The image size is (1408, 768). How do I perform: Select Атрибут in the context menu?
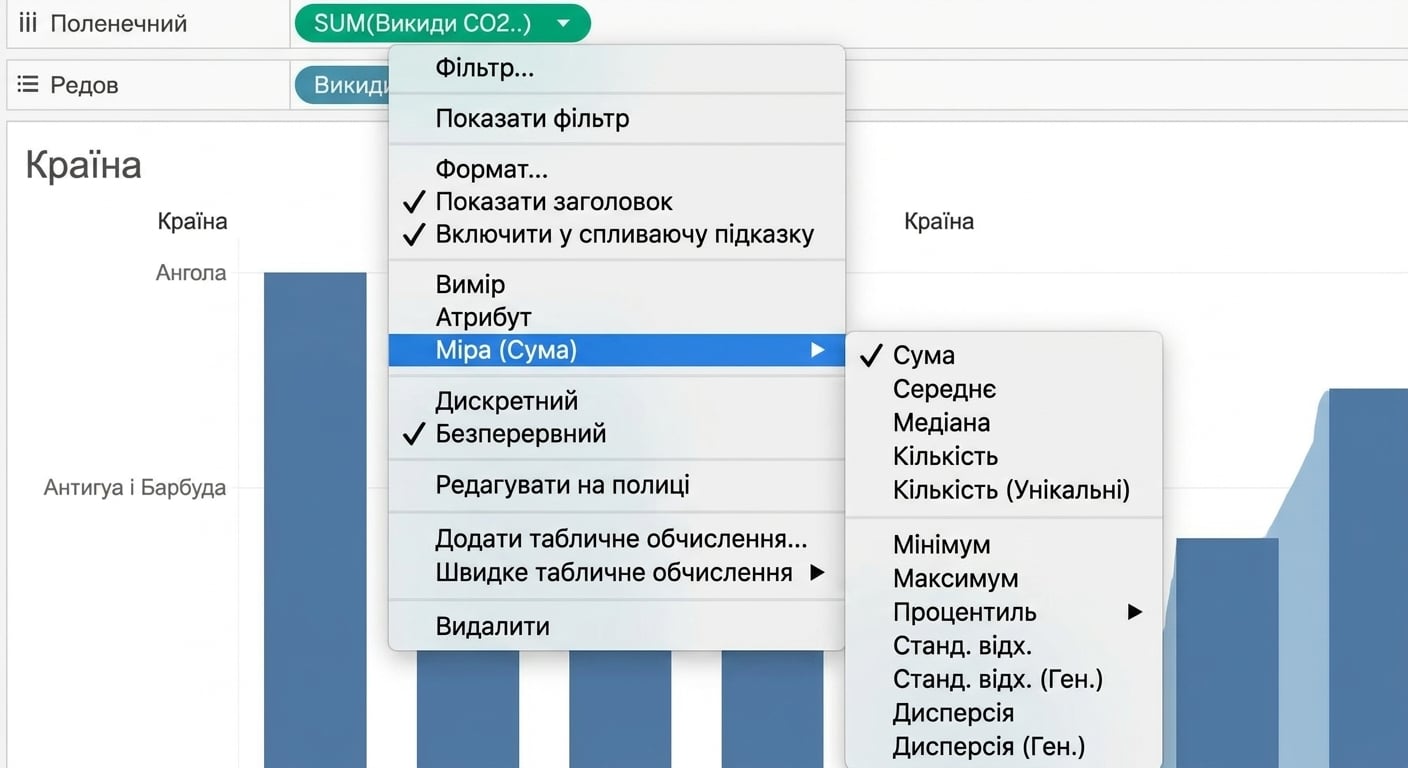click(x=617, y=318)
